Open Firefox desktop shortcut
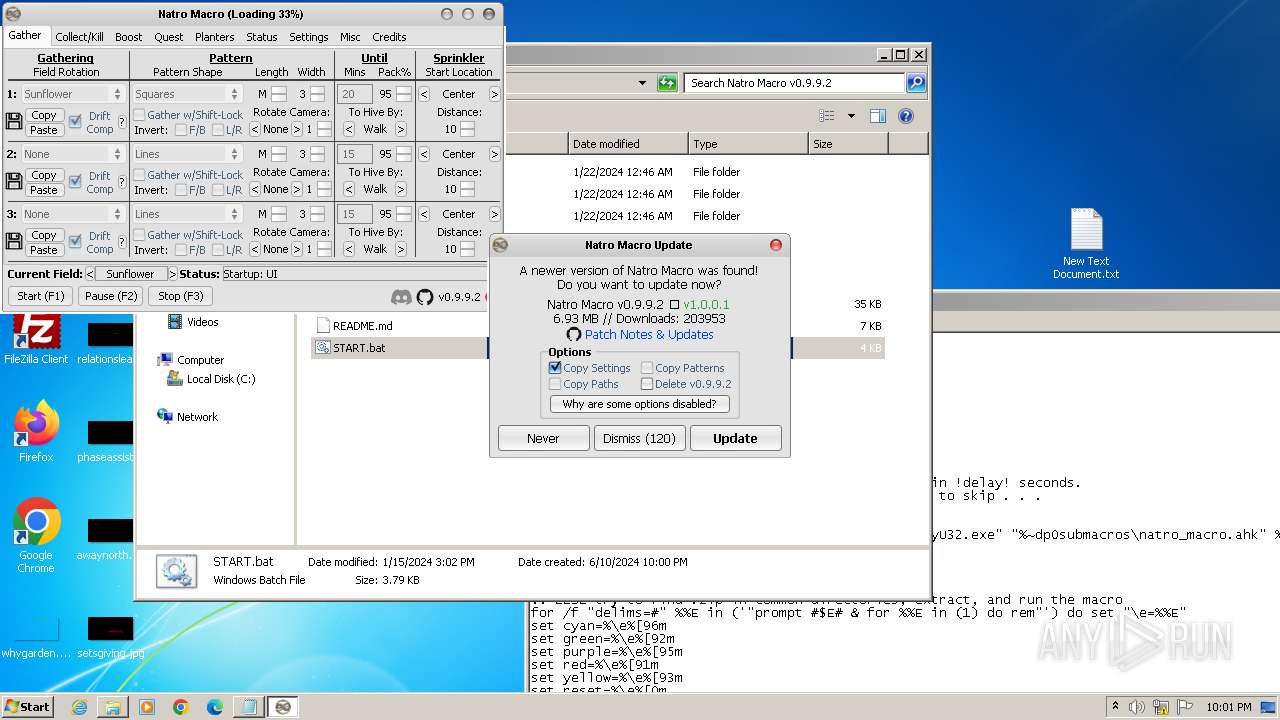The image size is (1280, 720). (x=36, y=432)
